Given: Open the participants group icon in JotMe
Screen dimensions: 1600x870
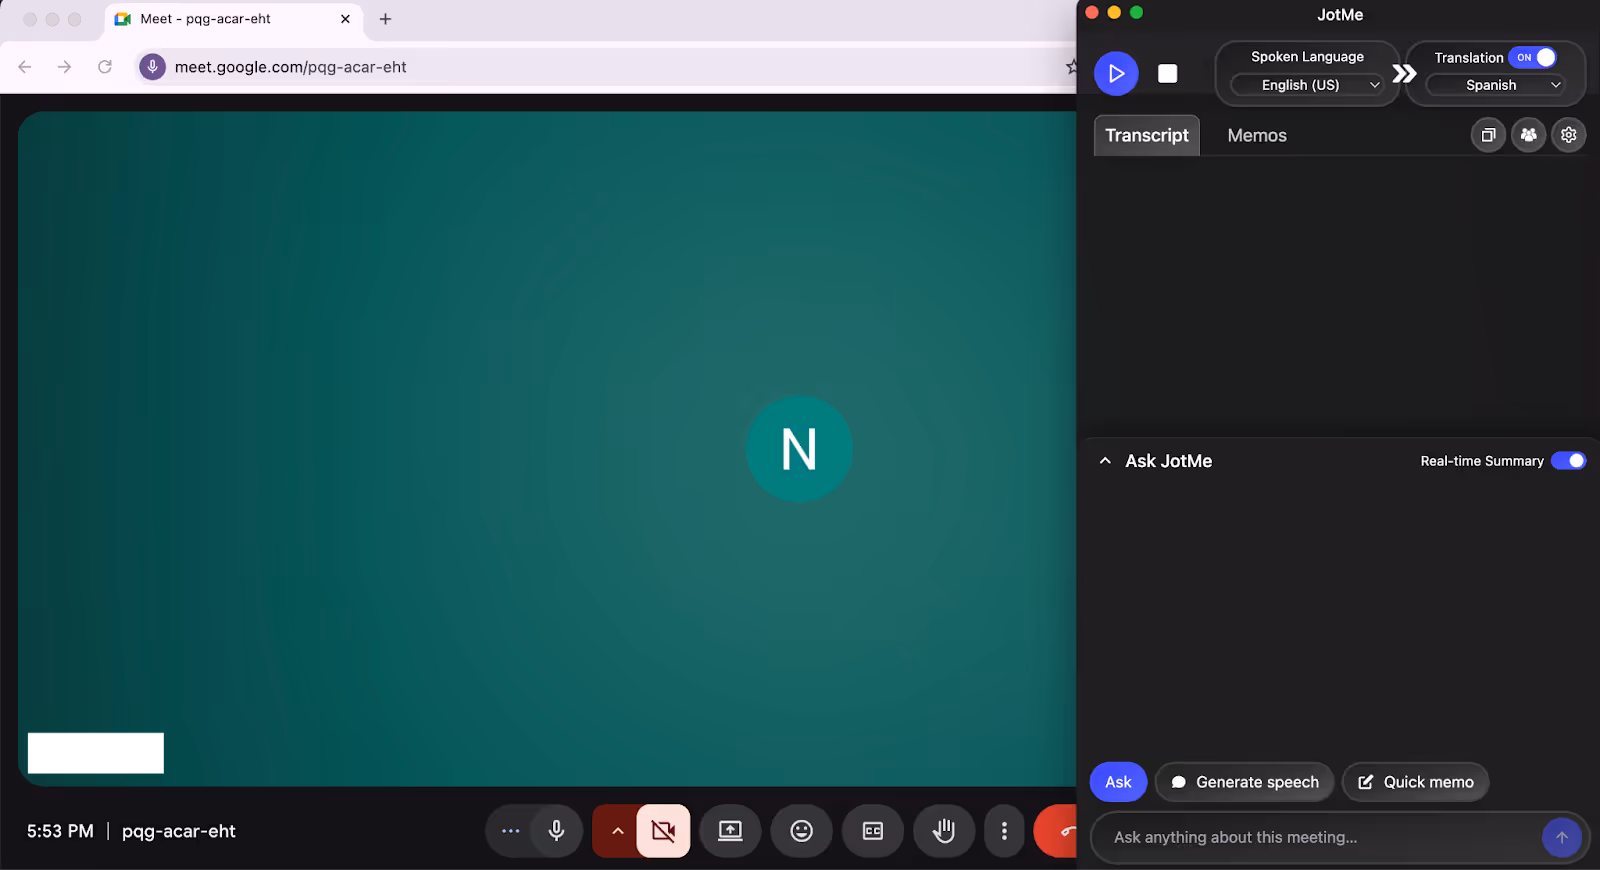Looking at the screenshot, I should [x=1528, y=135].
